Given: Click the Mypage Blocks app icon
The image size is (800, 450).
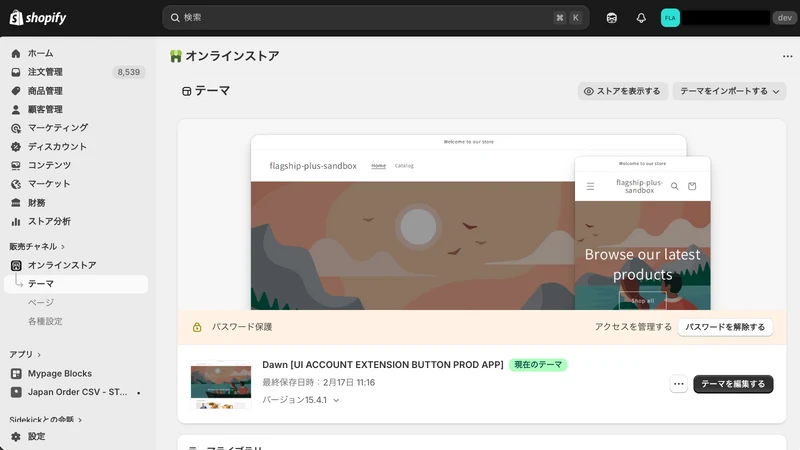Looking at the screenshot, I should pyautogui.click(x=16, y=373).
